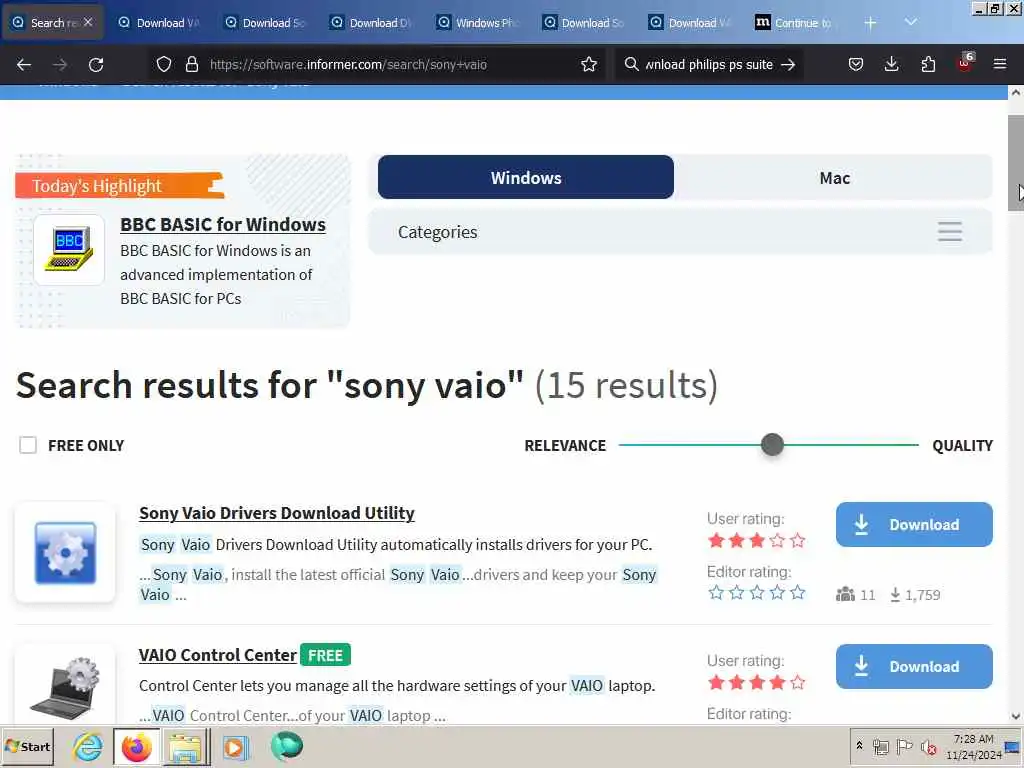Download Sony Vaio Drivers Download Utility

point(914,524)
